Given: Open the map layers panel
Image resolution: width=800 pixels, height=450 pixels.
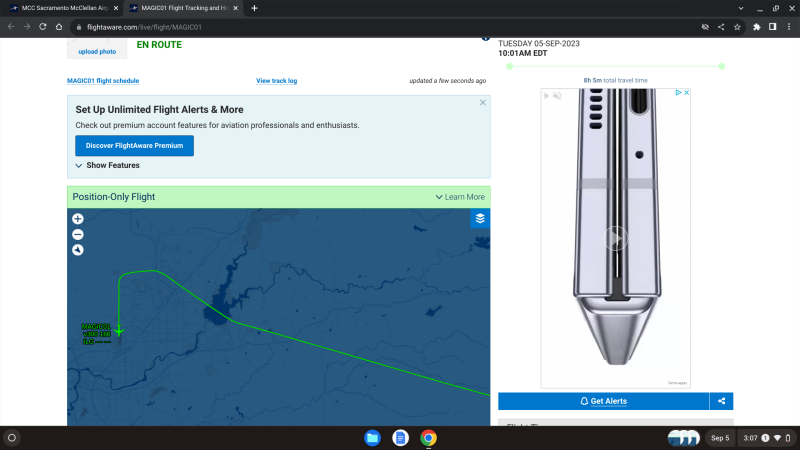Looking at the screenshot, I should tap(480, 219).
